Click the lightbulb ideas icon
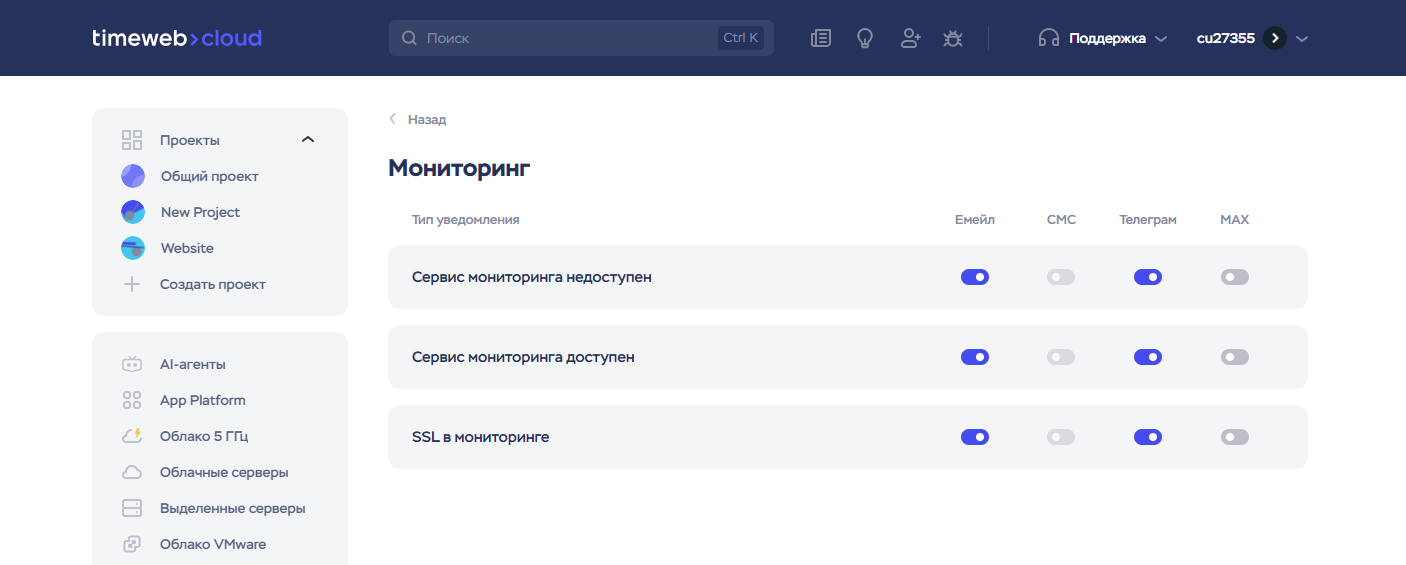Screen dimensions: 1406x565 (x=865, y=38)
